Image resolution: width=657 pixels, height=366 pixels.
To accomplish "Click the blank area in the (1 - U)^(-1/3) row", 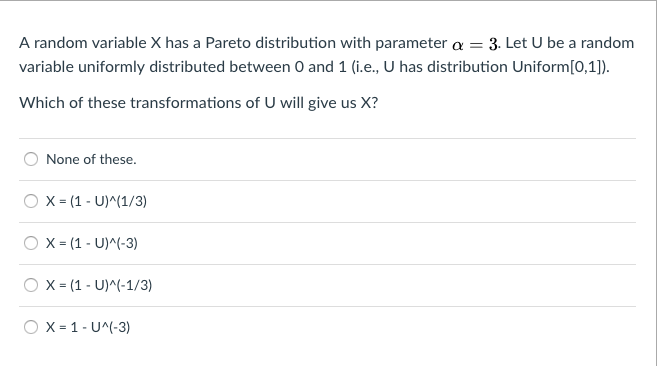I will pyautogui.click(x=394, y=285).
